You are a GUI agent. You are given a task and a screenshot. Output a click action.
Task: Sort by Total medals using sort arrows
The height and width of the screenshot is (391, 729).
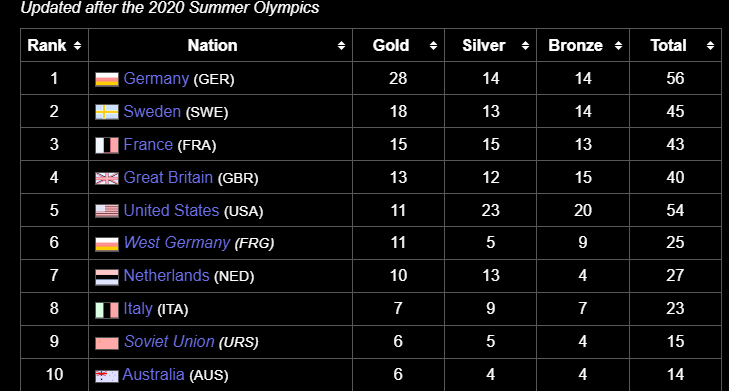(x=710, y=46)
